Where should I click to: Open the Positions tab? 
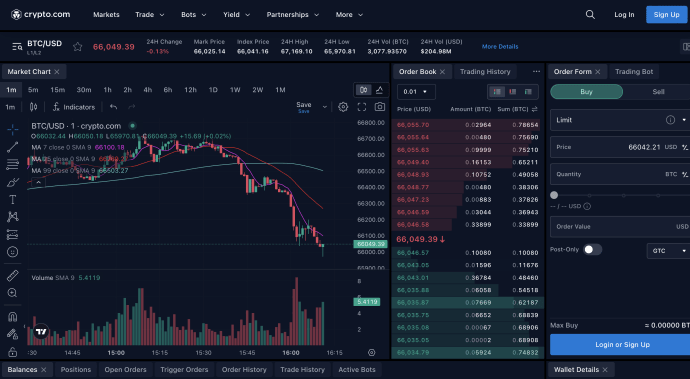pos(76,369)
